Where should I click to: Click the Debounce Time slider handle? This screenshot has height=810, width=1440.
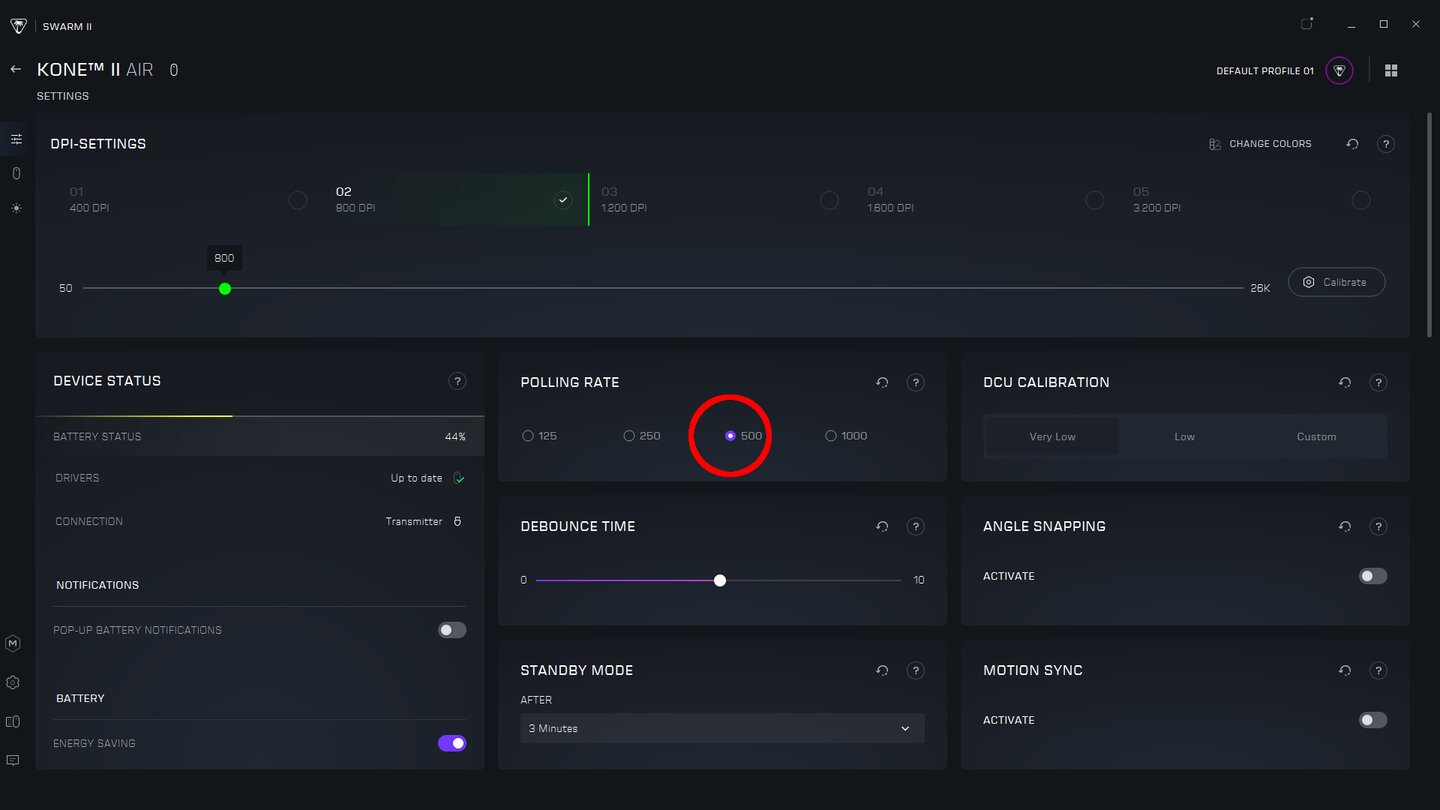coord(720,580)
